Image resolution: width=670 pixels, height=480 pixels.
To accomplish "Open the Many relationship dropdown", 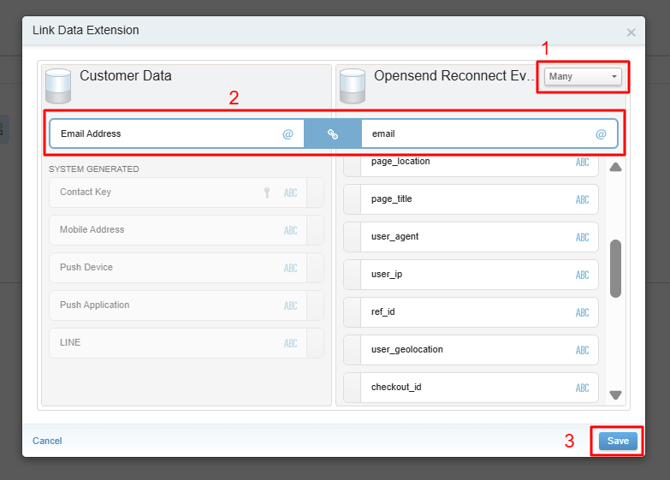I will click(584, 77).
